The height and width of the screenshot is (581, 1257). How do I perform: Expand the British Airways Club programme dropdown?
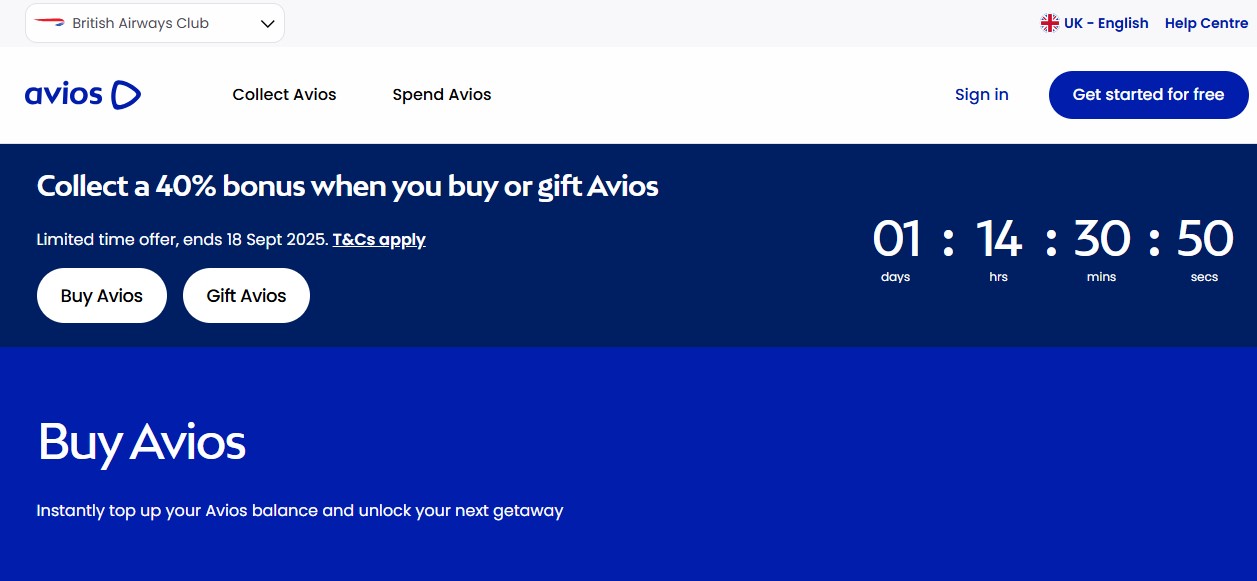pyautogui.click(x=155, y=22)
